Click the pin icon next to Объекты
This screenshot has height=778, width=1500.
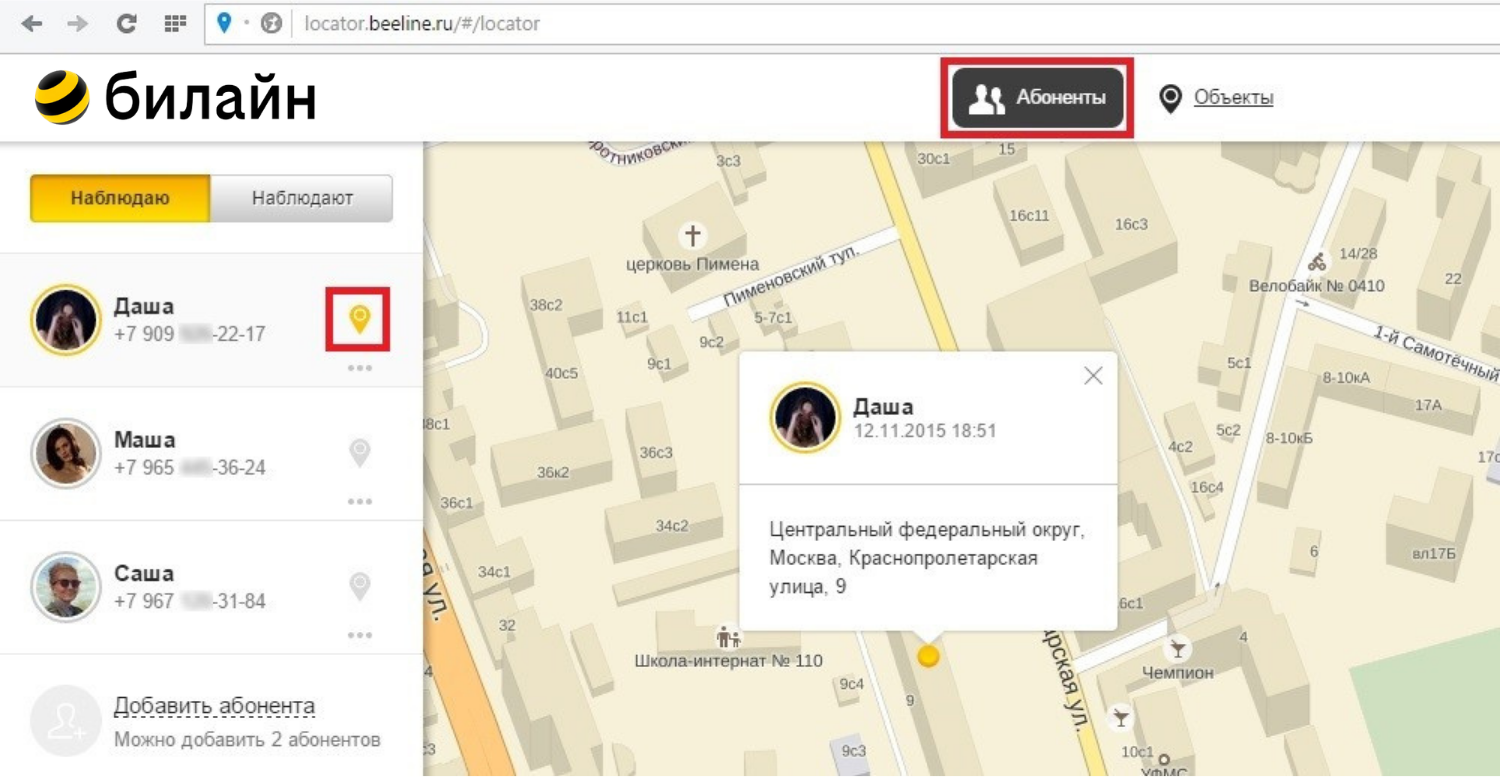coord(1170,98)
